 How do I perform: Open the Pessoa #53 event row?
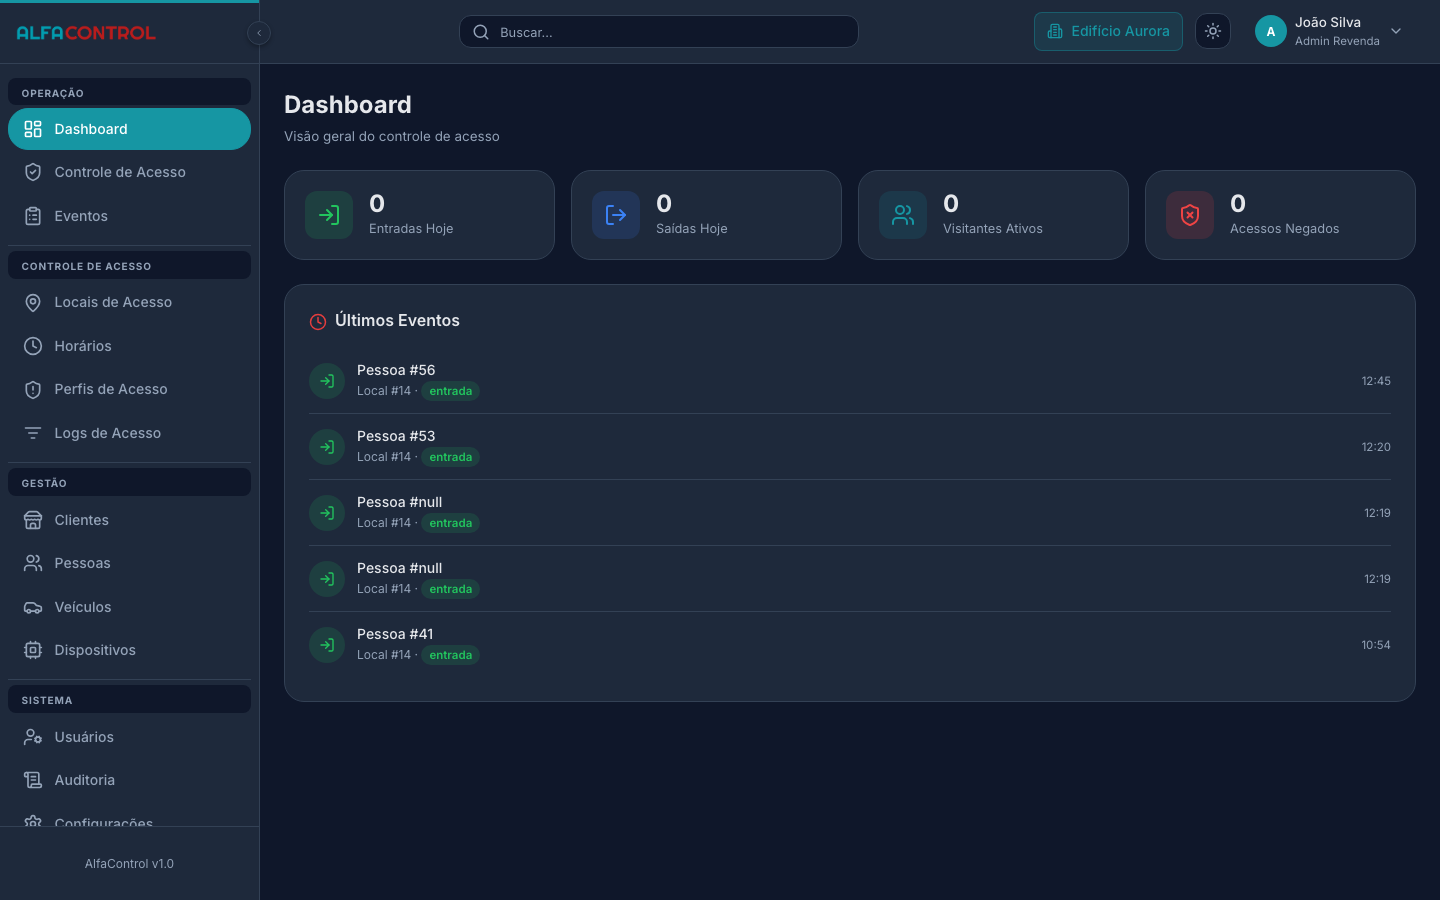click(850, 447)
